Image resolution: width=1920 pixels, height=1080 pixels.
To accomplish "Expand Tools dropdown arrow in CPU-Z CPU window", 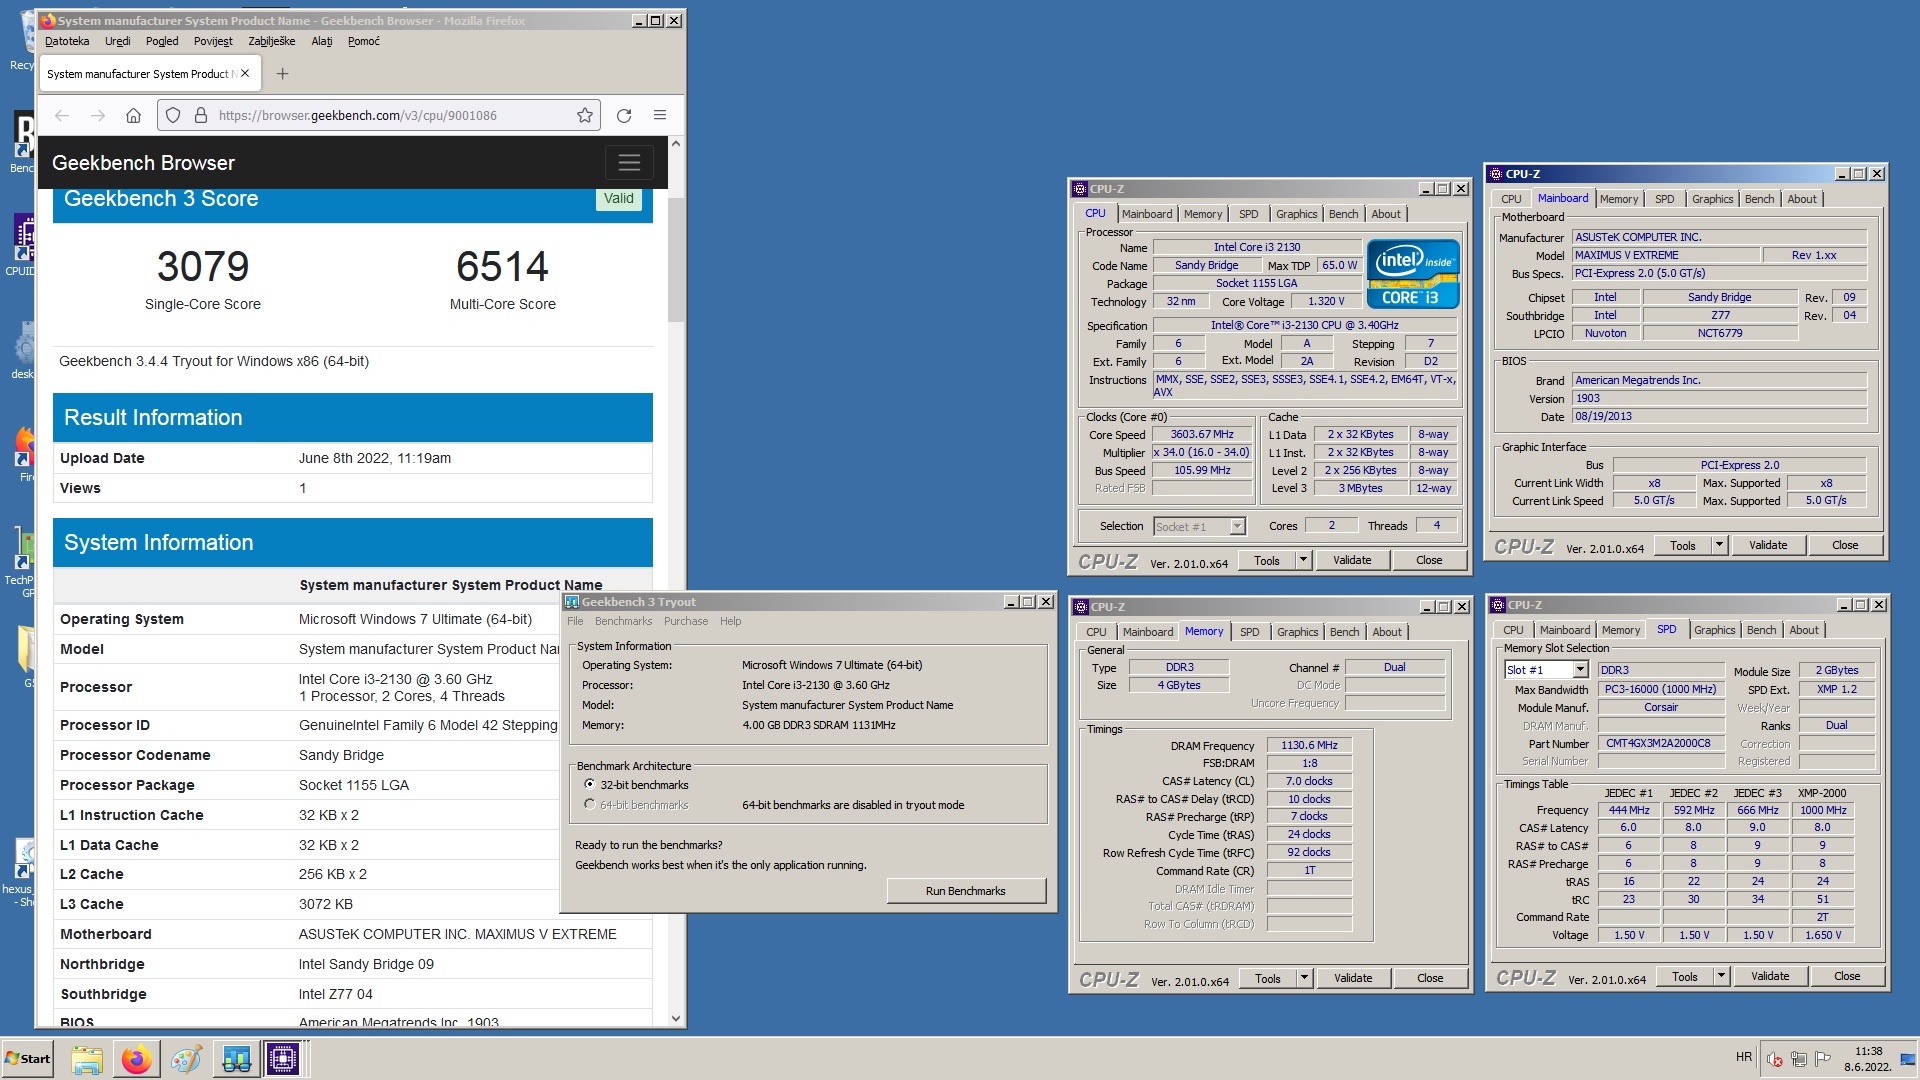I will coord(1304,561).
